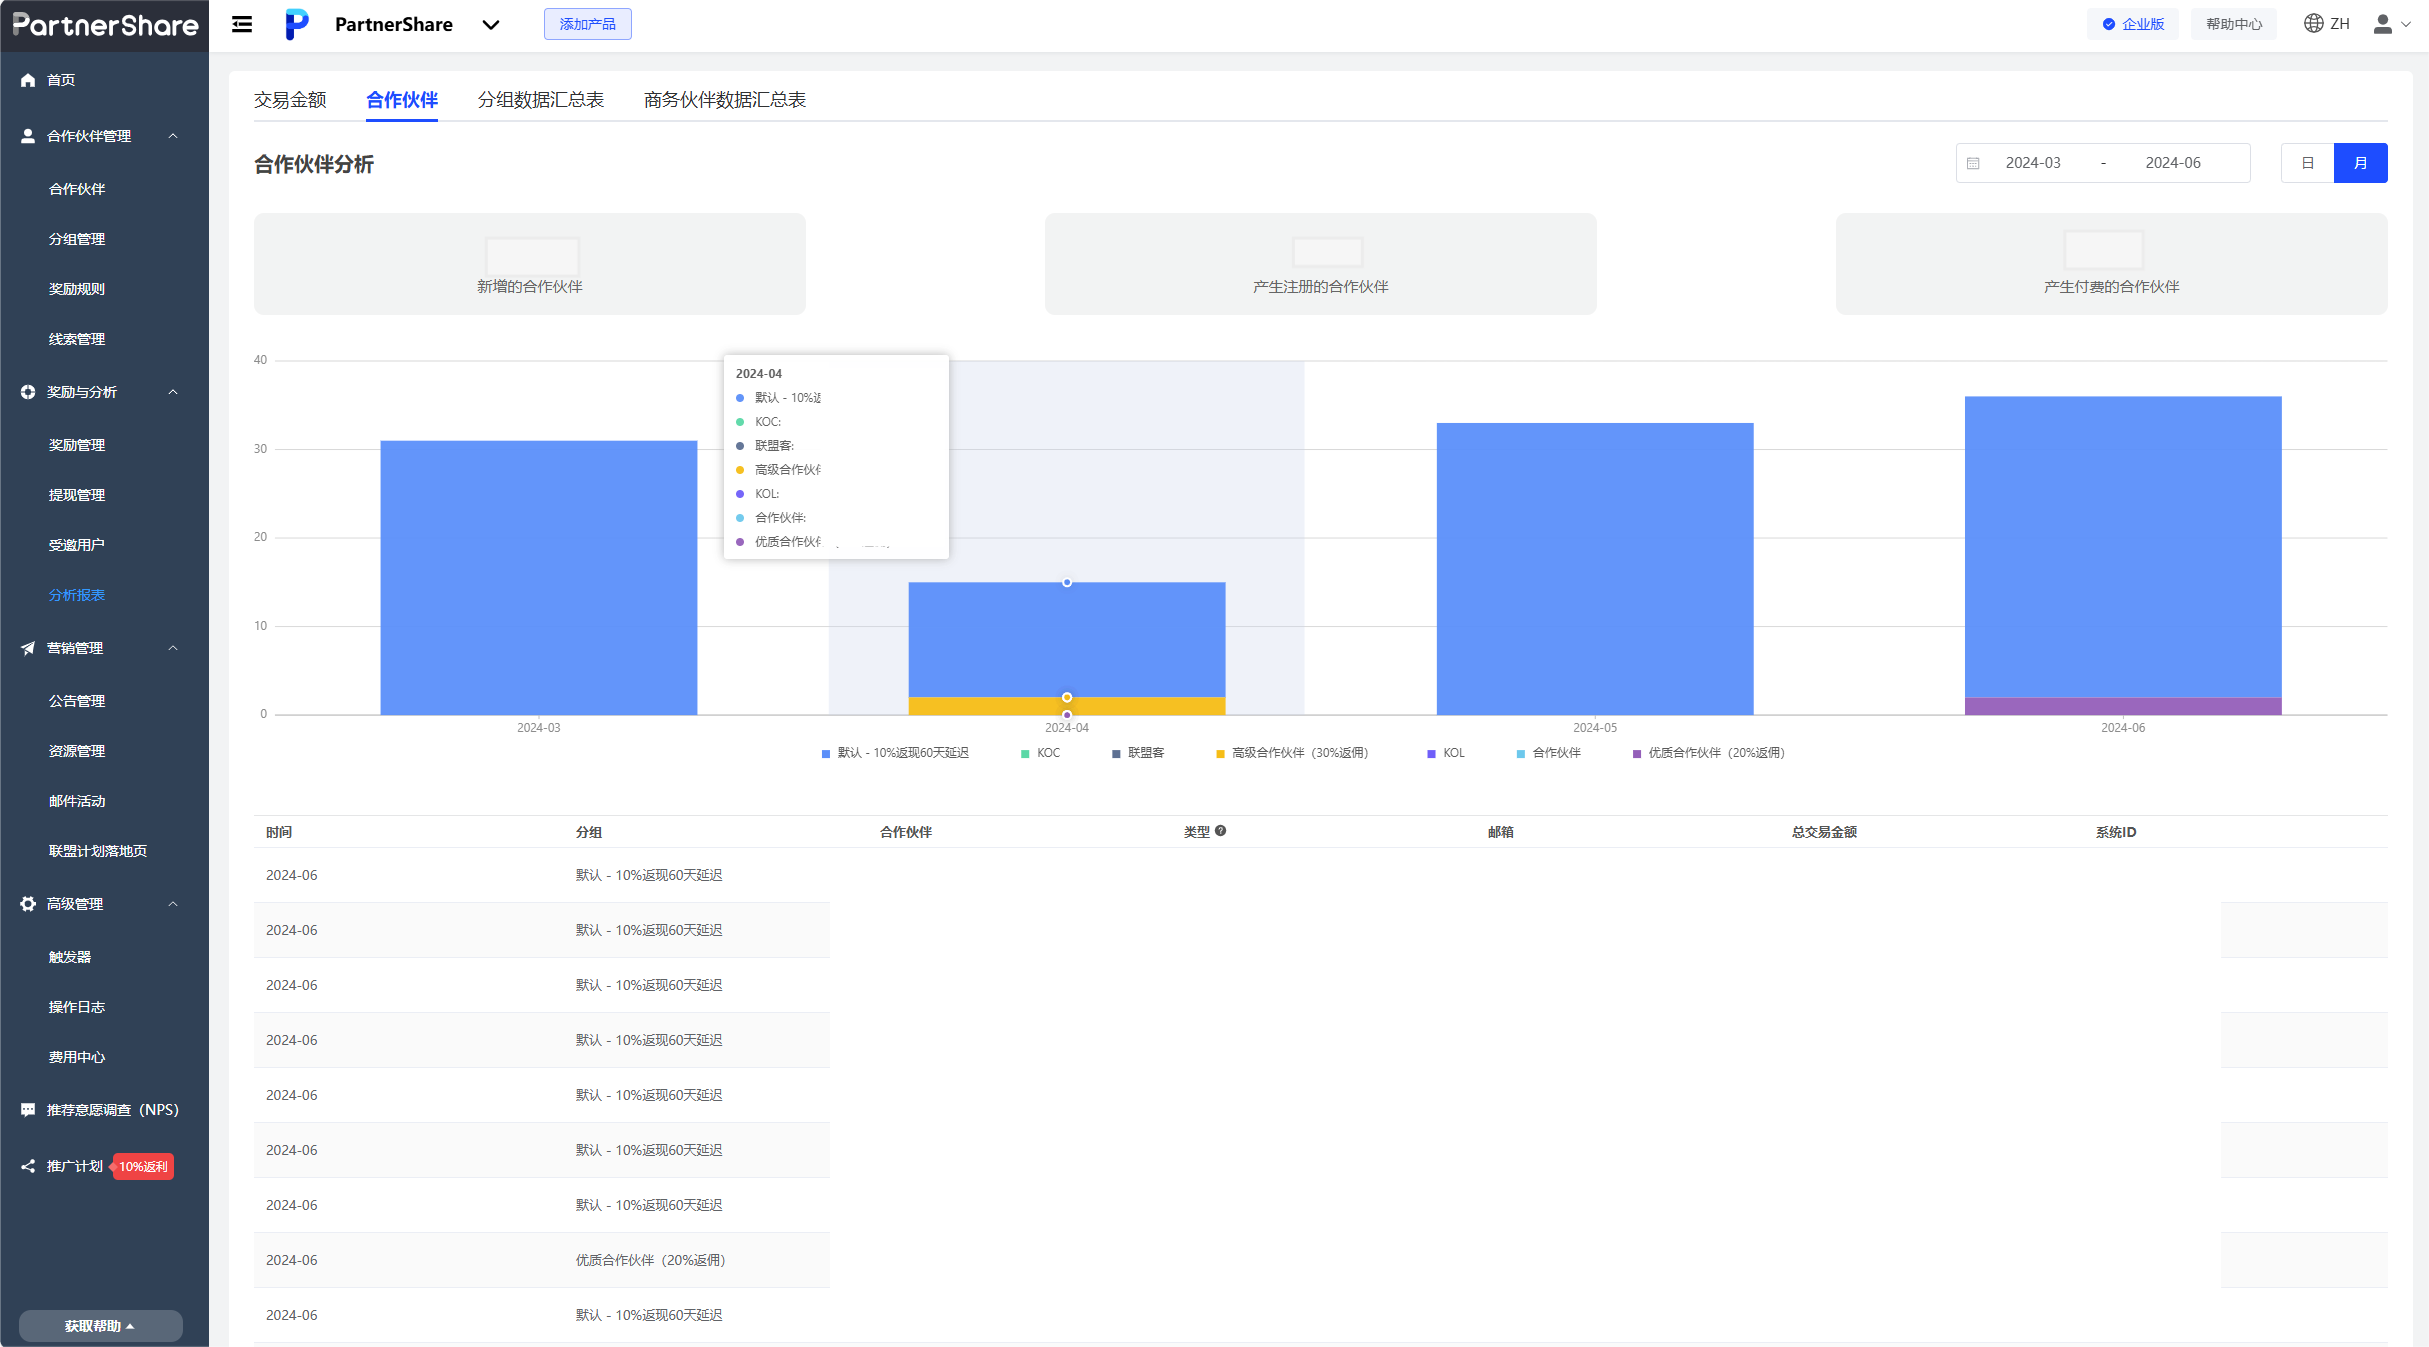Click the calendar icon in date range
This screenshot has width=2429, height=1347.
tap(1973, 163)
